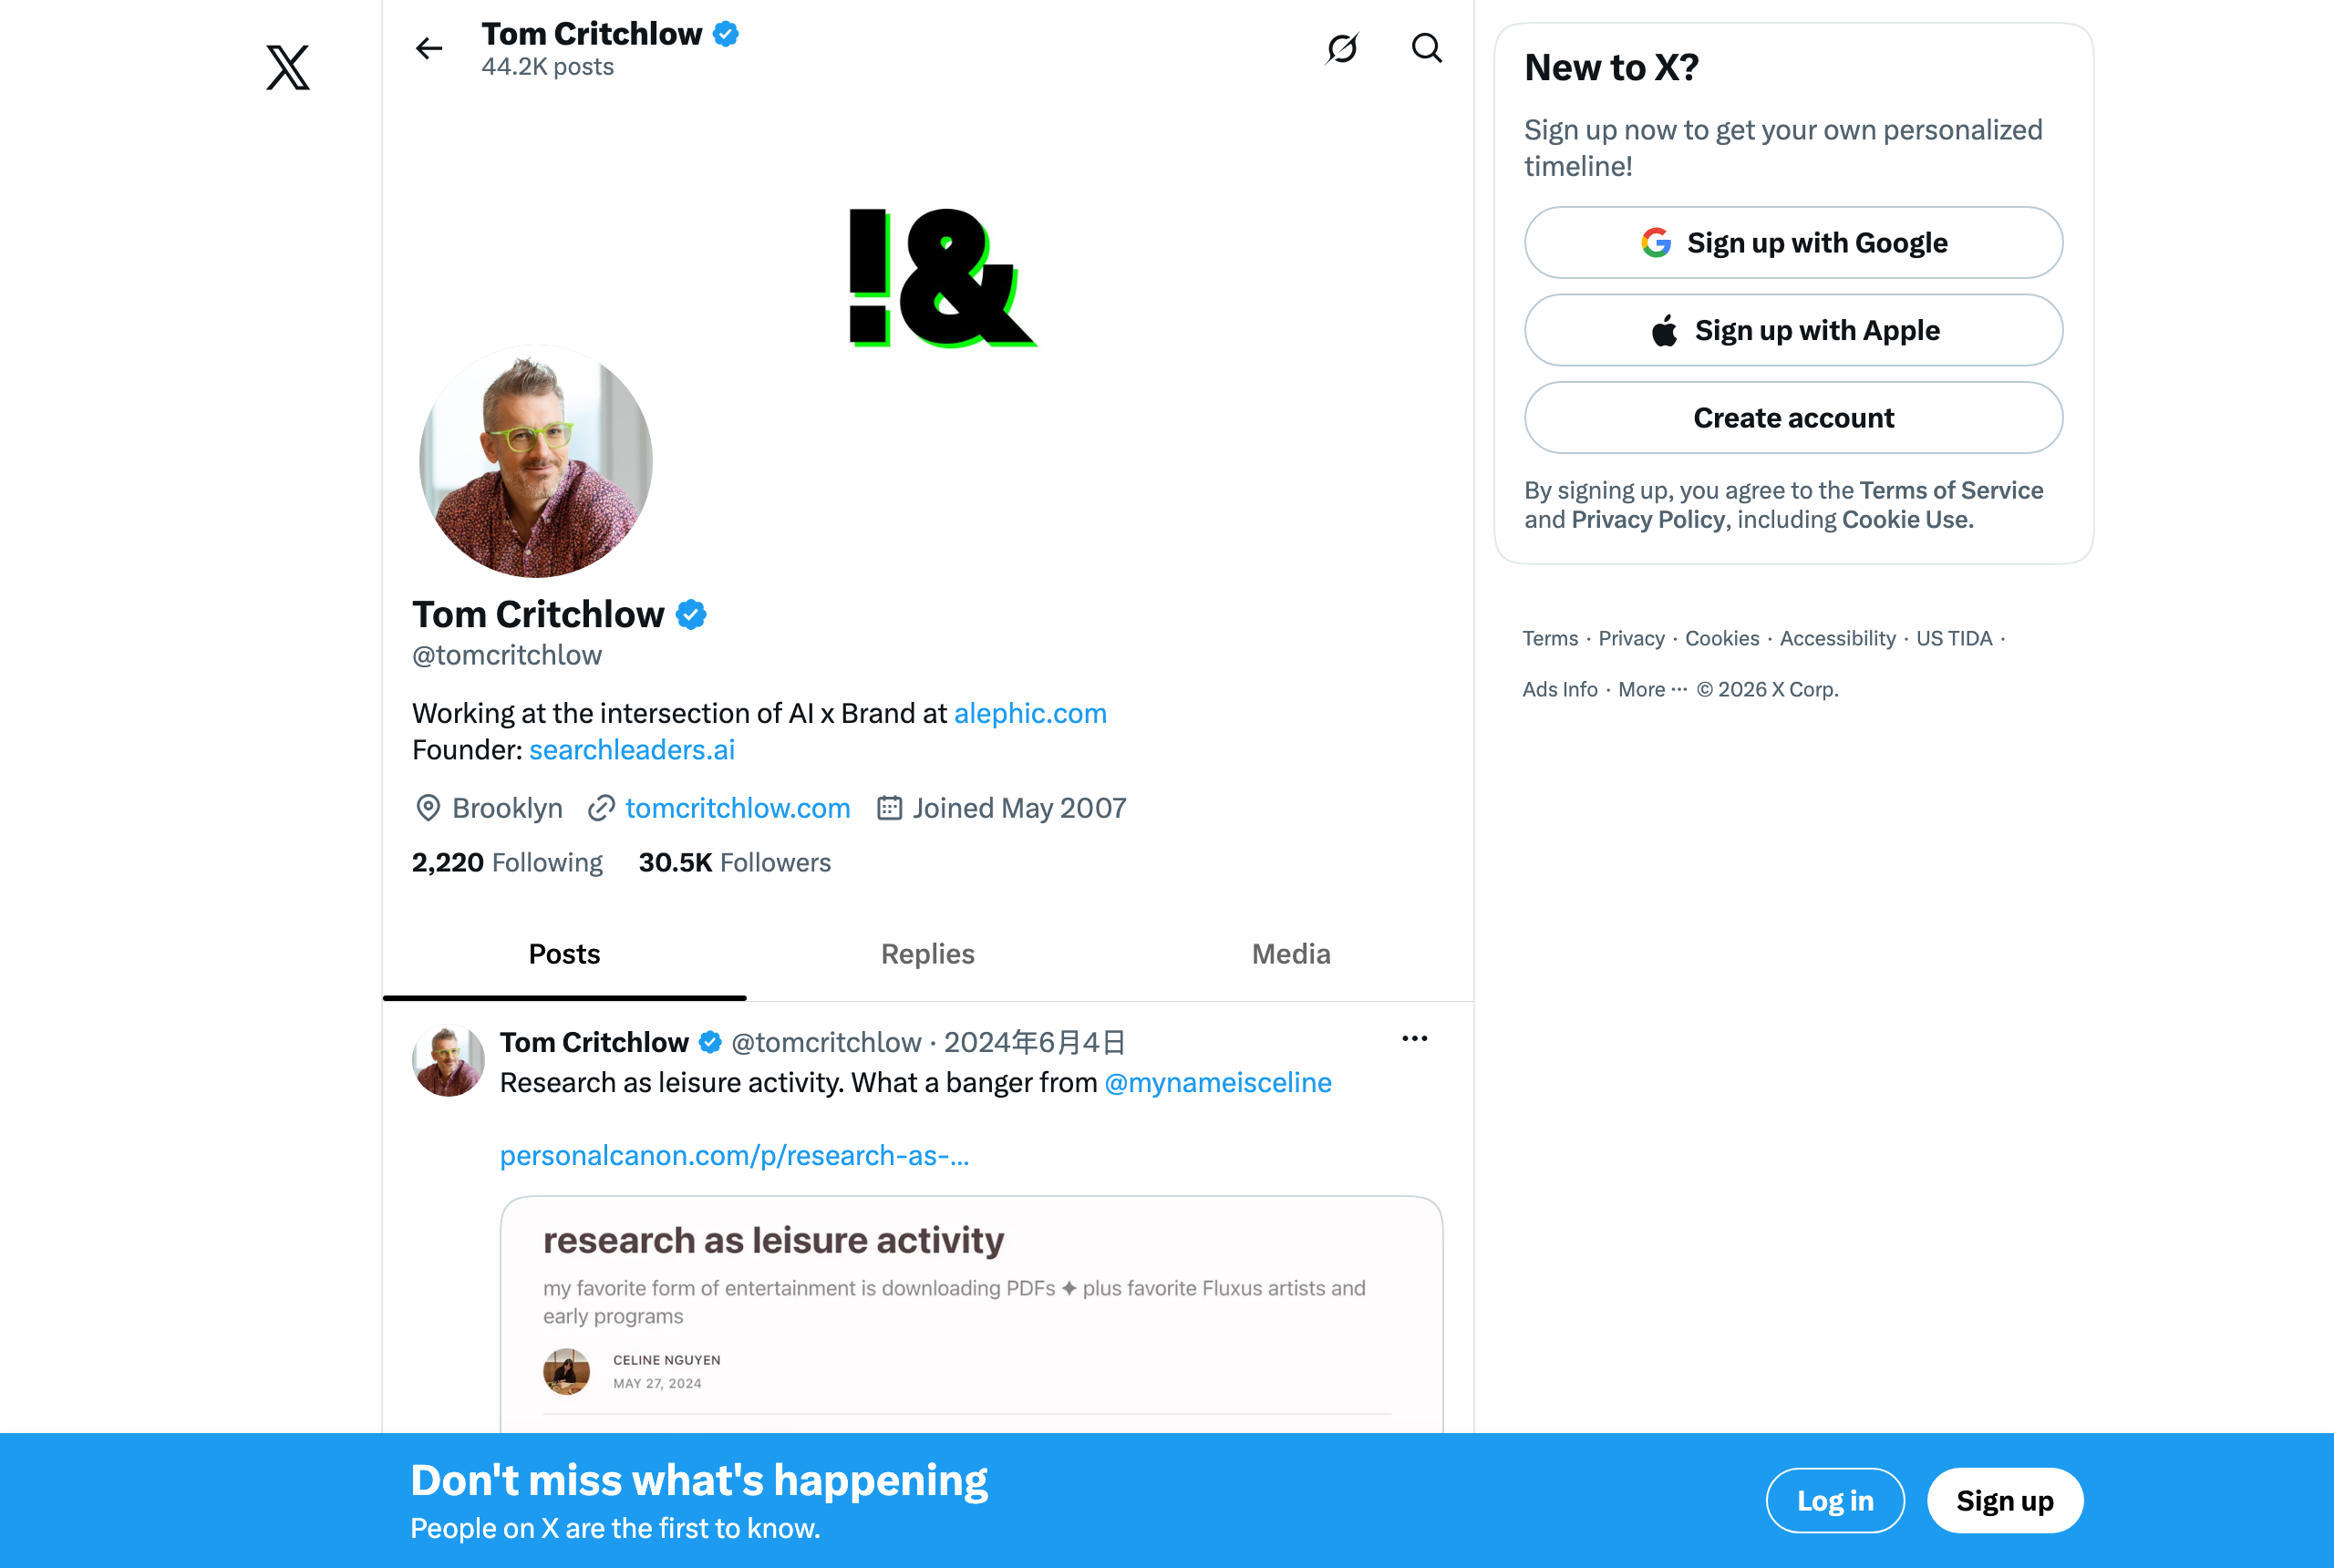Open the tomcritchlow.com website link
Image resolution: width=2334 pixels, height=1568 pixels.
coord(737,808)
